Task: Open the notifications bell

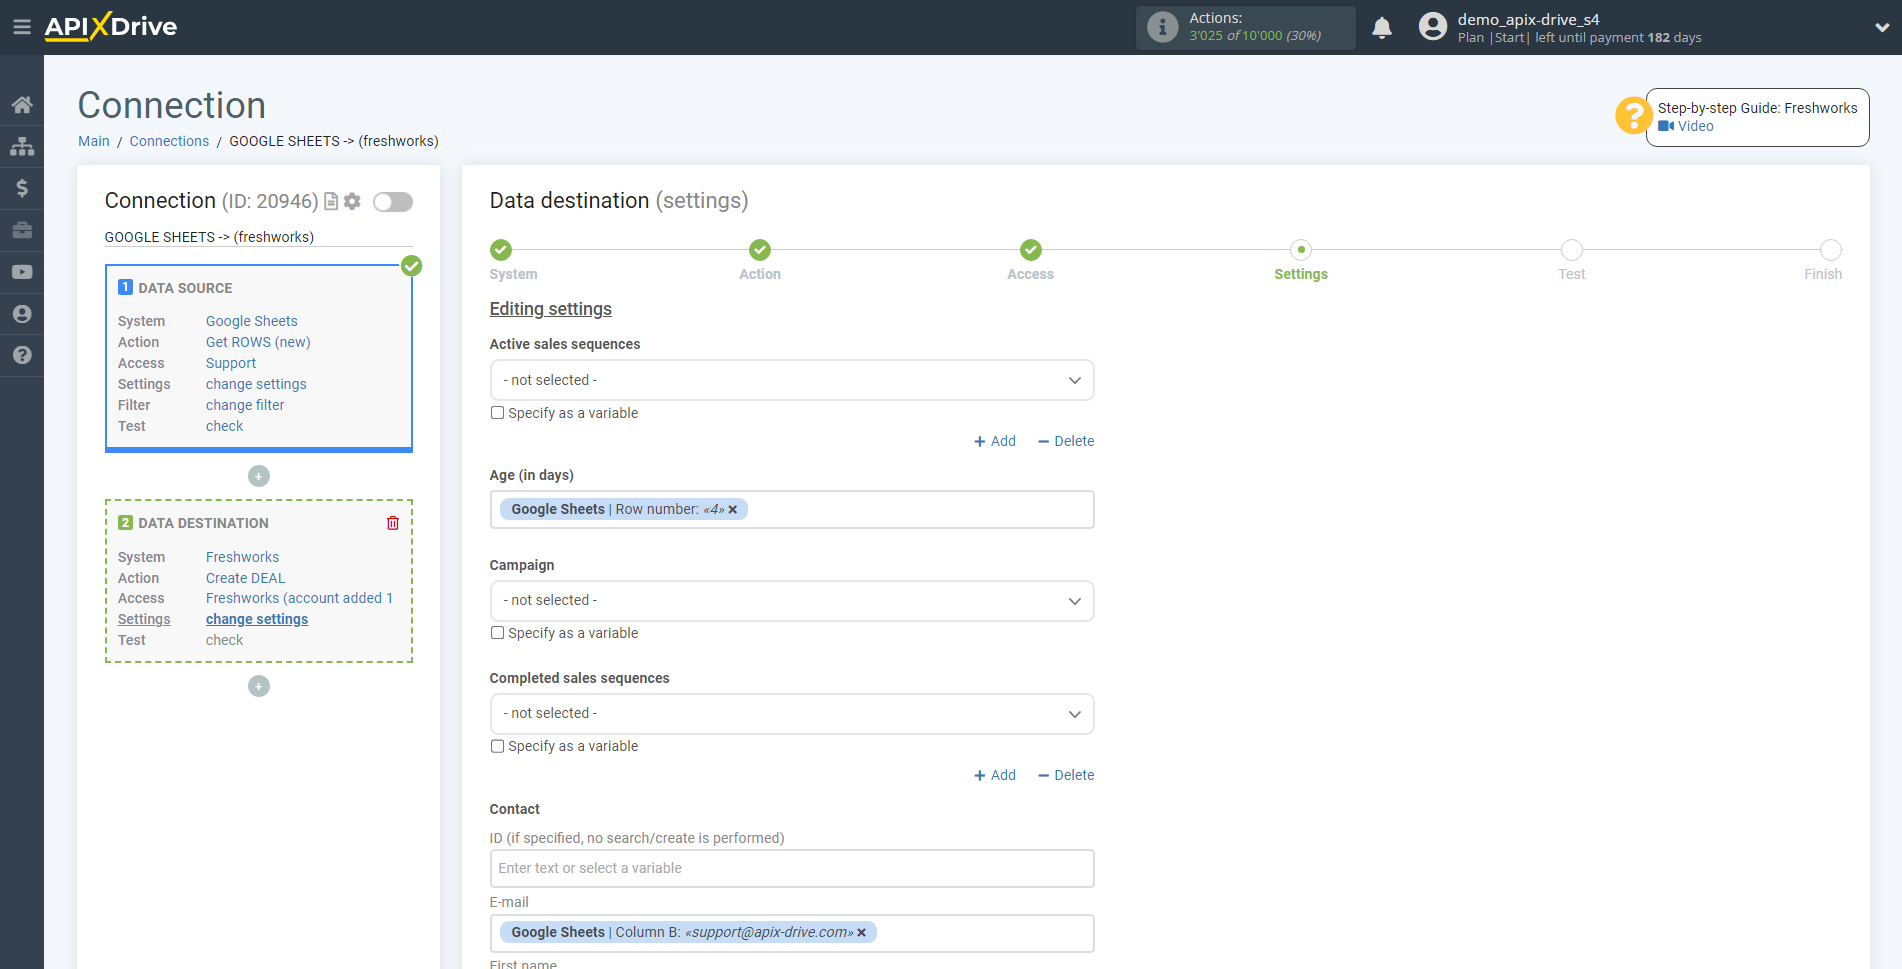Action: point(1382,27)
